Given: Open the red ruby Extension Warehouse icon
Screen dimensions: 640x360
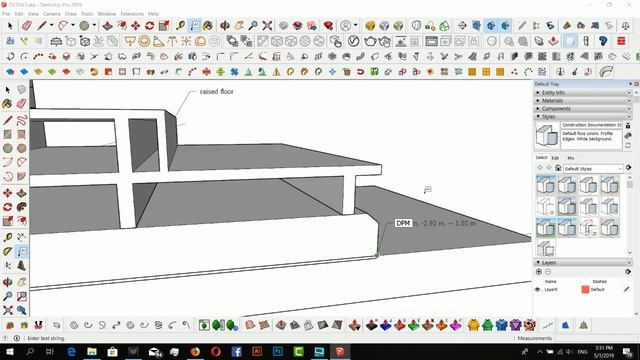Looking at the screenshot, I should click(328, 26).
